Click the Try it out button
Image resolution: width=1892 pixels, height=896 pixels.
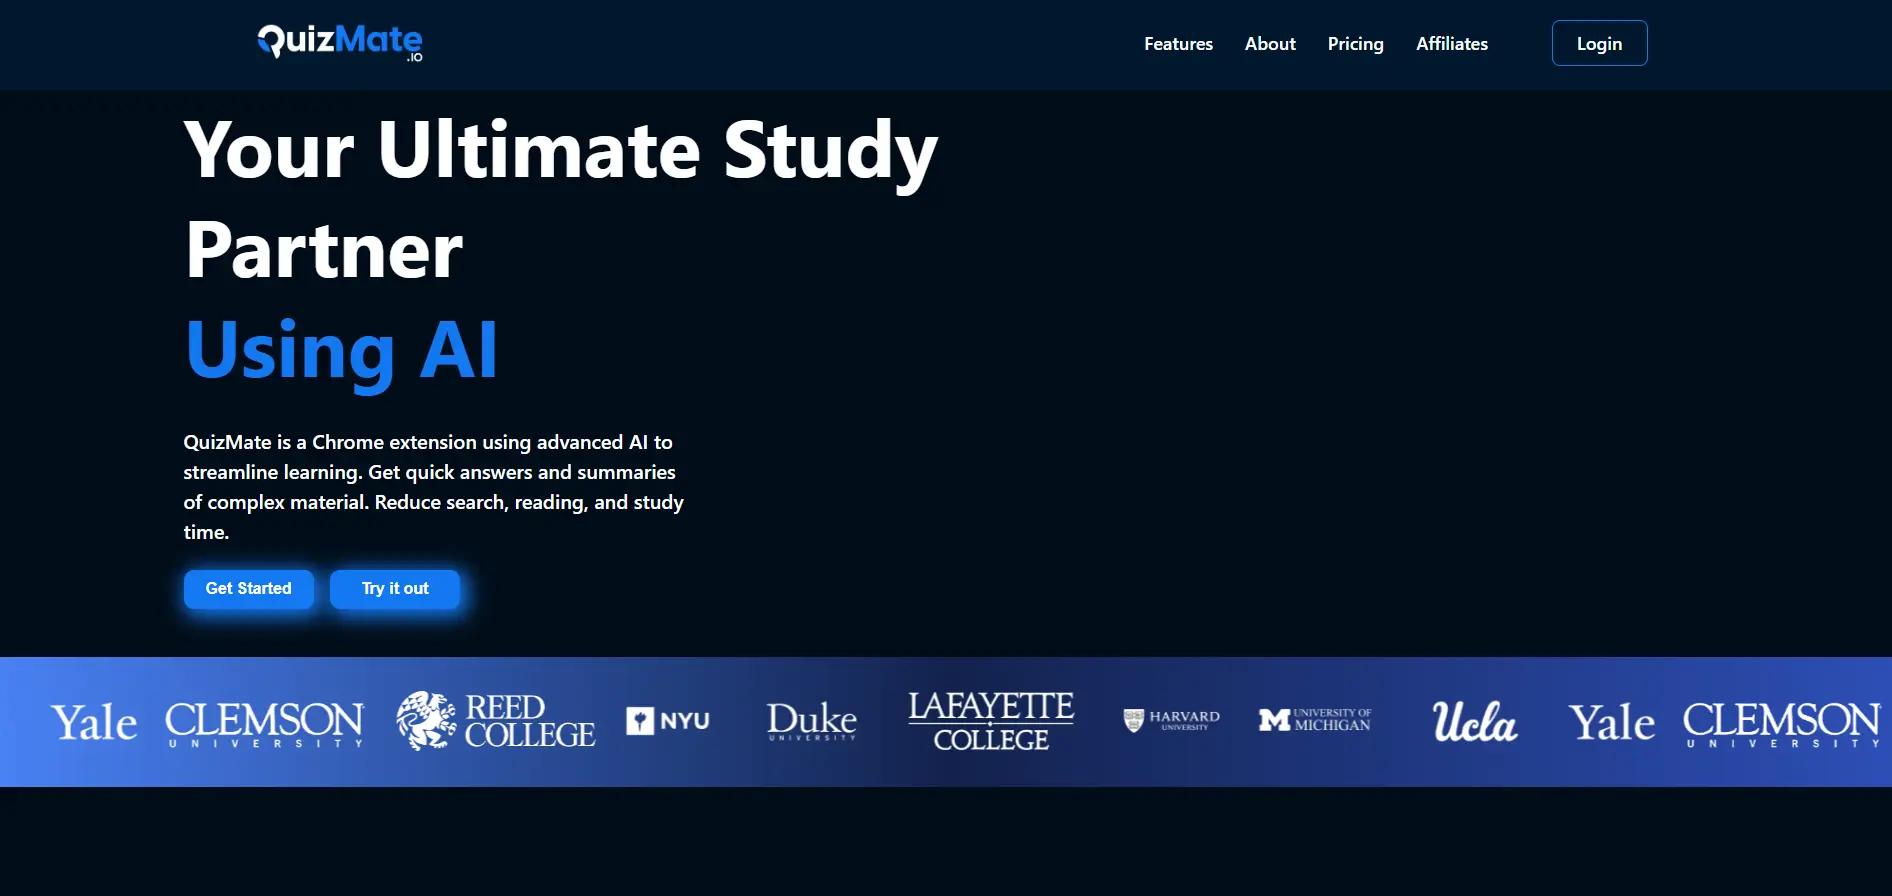tap(395, 589)
